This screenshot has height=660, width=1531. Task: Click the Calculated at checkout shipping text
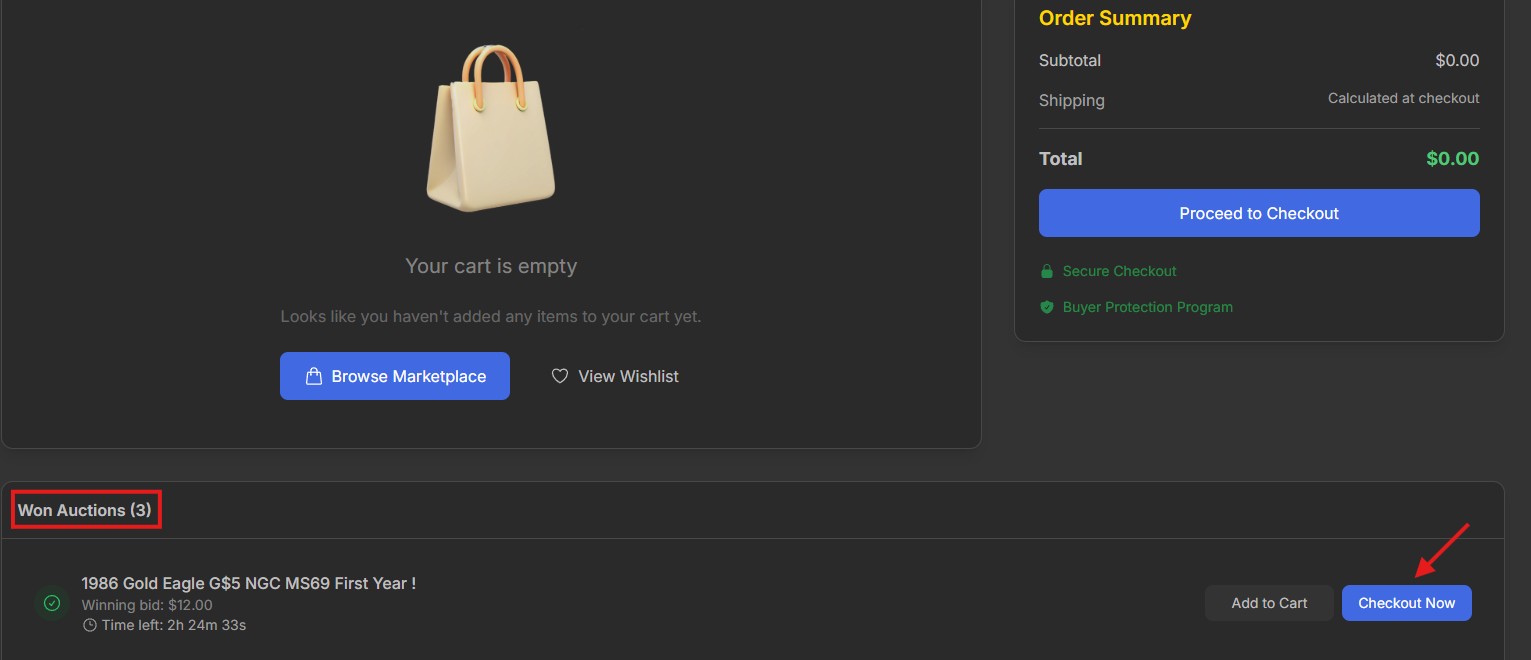tap(1403, 98)
